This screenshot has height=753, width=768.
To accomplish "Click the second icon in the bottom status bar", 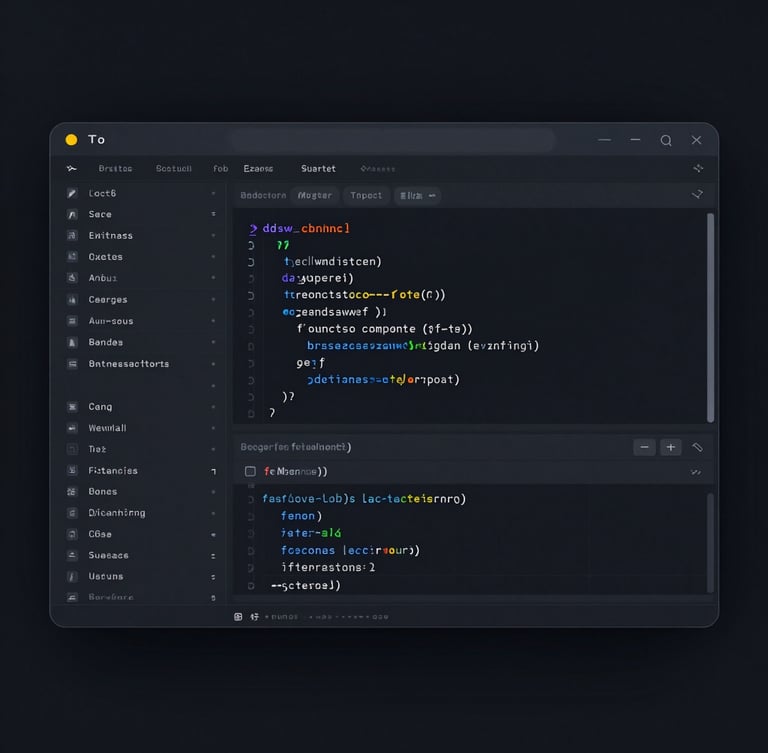I will (x=255, y=617).
